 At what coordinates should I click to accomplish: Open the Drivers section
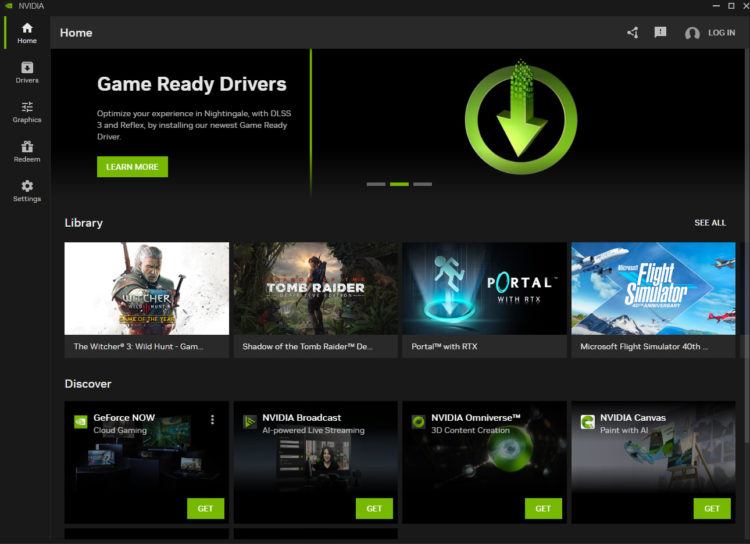[x=27, y=72]
